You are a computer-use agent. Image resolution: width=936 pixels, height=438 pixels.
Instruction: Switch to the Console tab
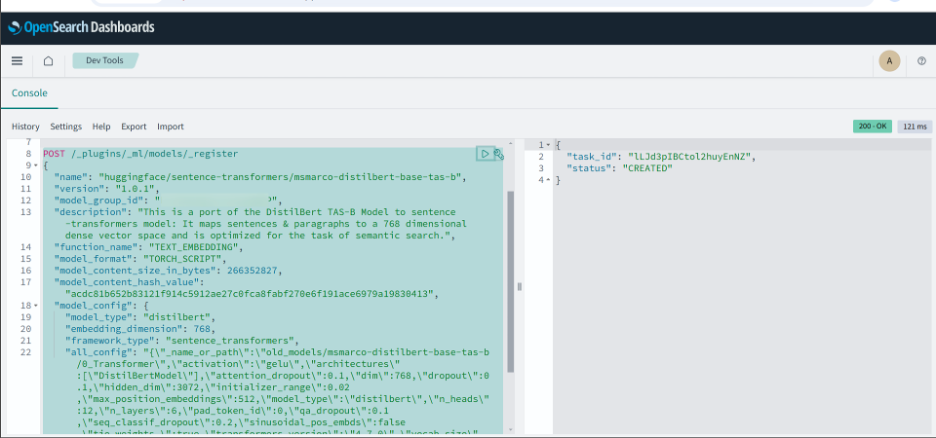click(x=29, y=93)
